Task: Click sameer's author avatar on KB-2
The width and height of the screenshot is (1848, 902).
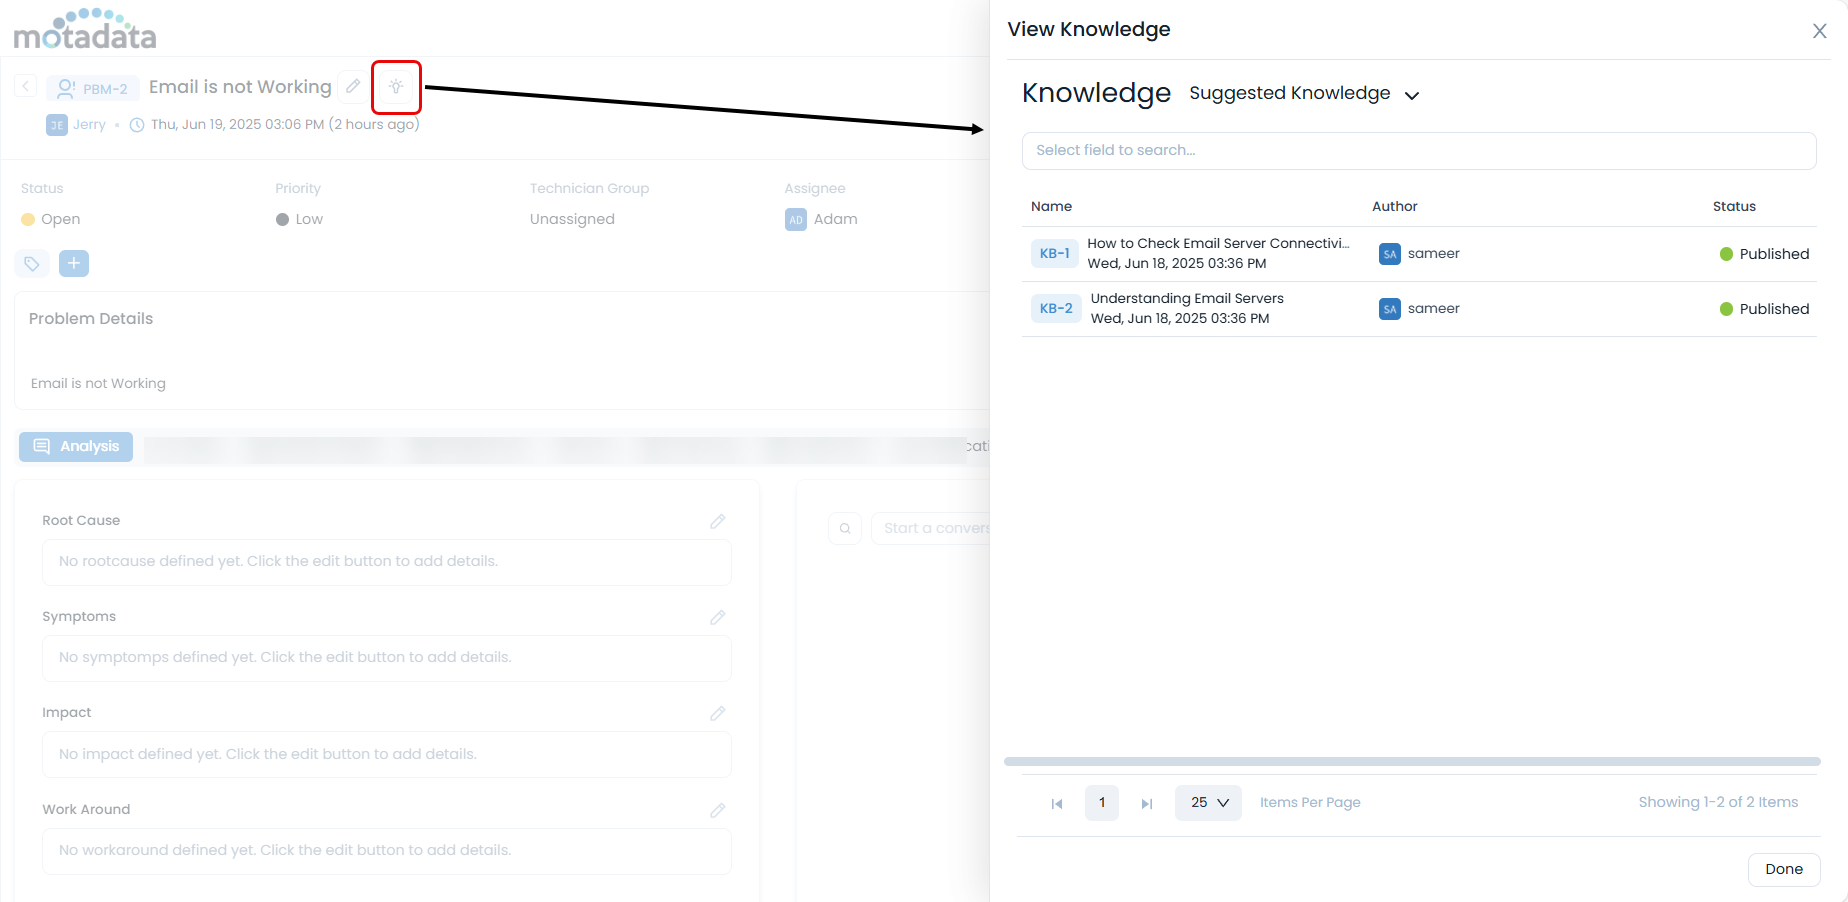Action: point(1389,308)
